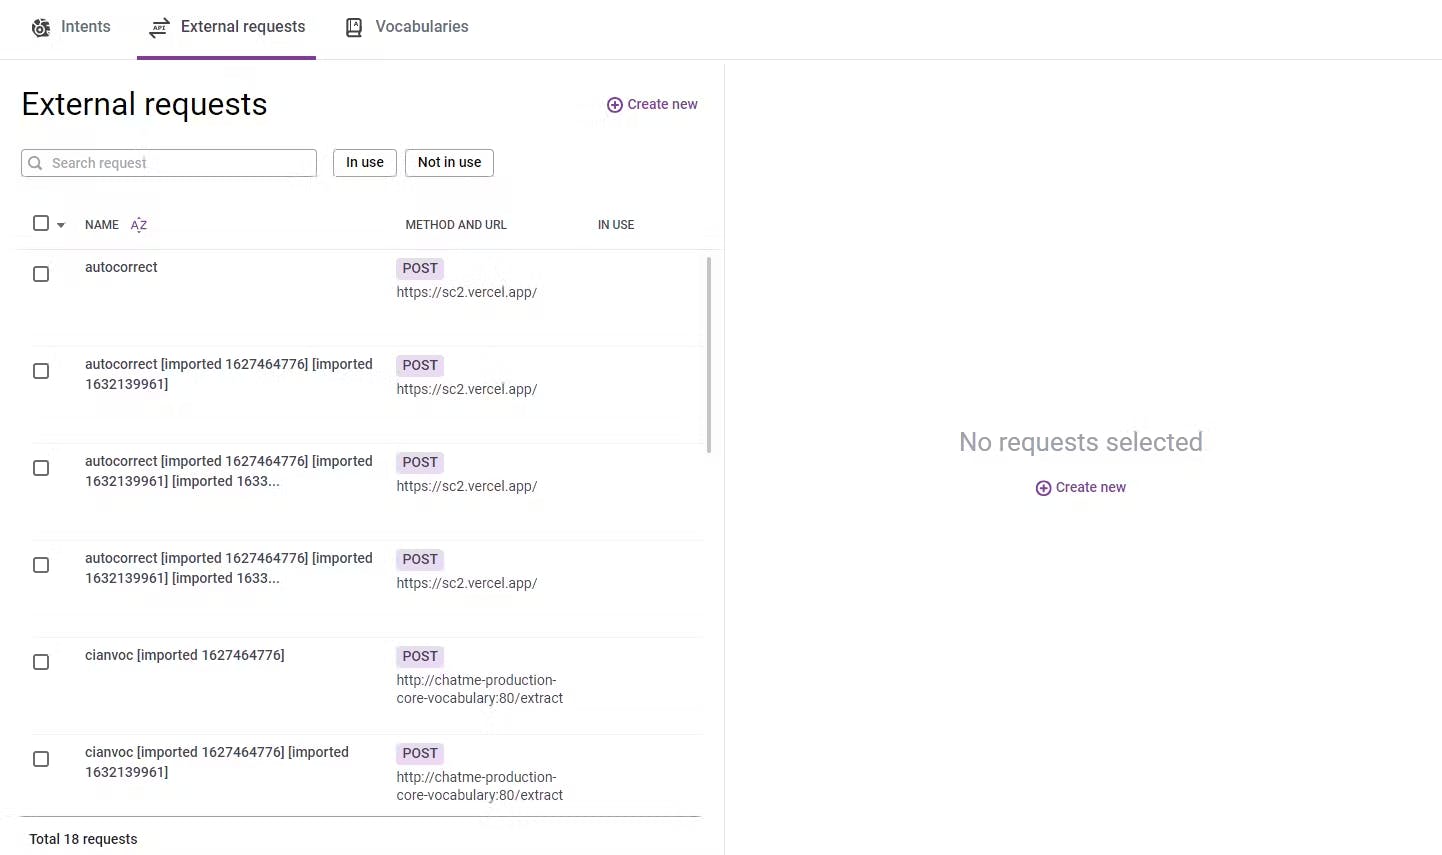The width and height of the screenshot is (1442, 855).
Task: Click the request list vertical scrollbar
Action: (709, 355)
